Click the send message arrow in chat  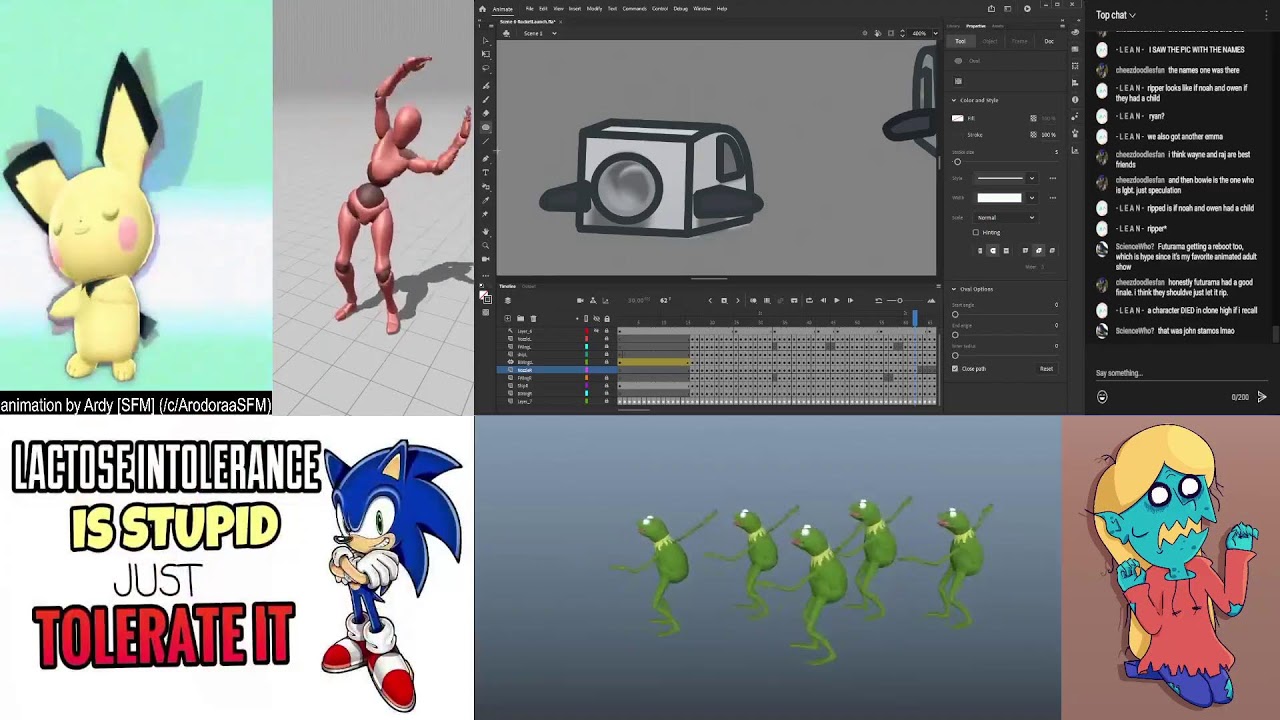[1262, 397]
